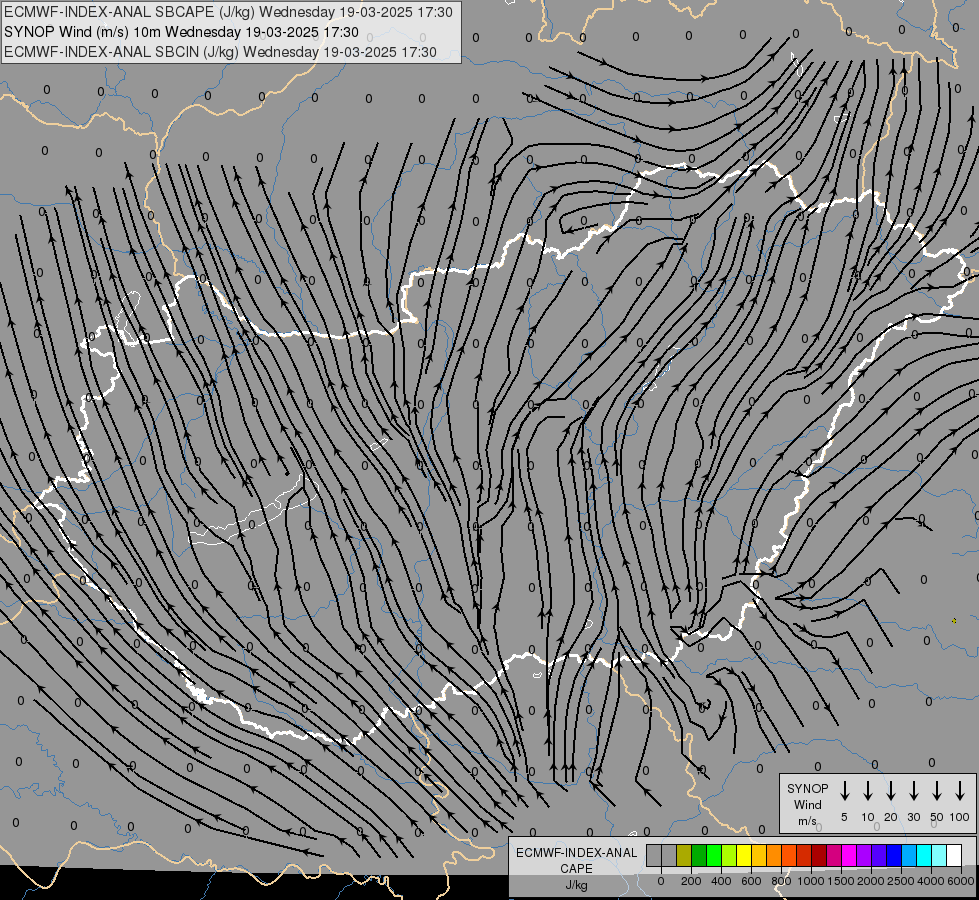Image resolution: width=979 pixels, height=900 pixels.
Task: Select the dark green CAPE swatch
Action: pyautogui.click(x=699, y=855)
